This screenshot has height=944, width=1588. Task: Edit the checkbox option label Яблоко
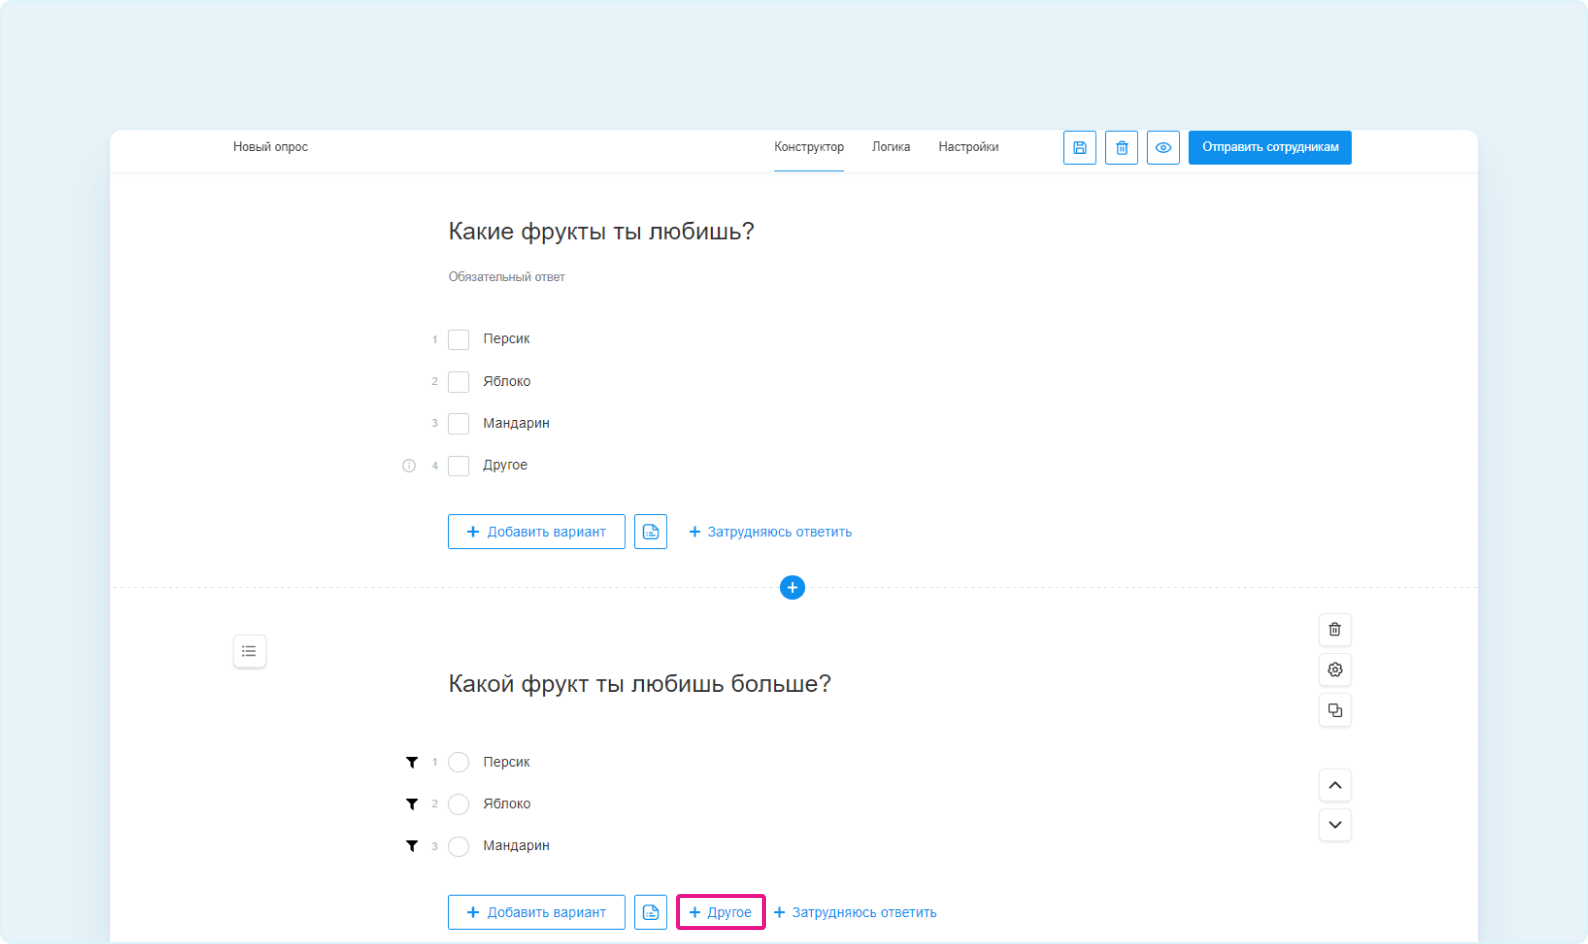coord(507,381)
